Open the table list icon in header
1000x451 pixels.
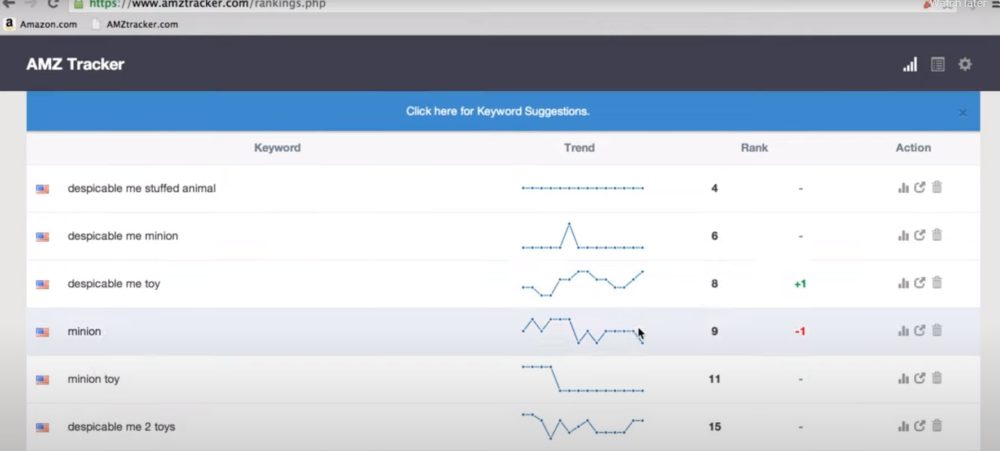(x=938, y=64)
